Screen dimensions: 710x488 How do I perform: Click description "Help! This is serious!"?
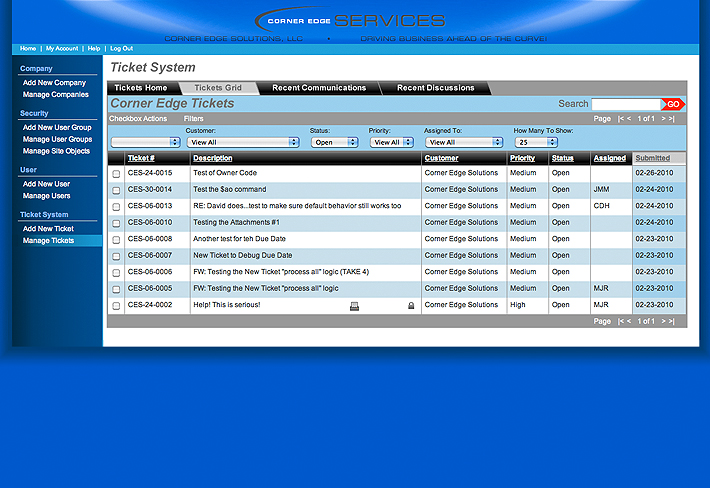coord(226,305)
